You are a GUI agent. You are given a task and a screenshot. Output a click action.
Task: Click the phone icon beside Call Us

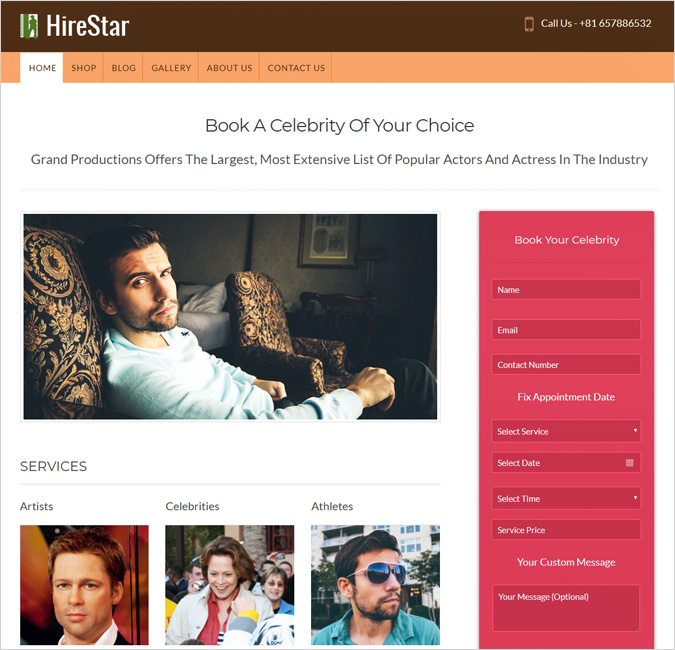529,24
